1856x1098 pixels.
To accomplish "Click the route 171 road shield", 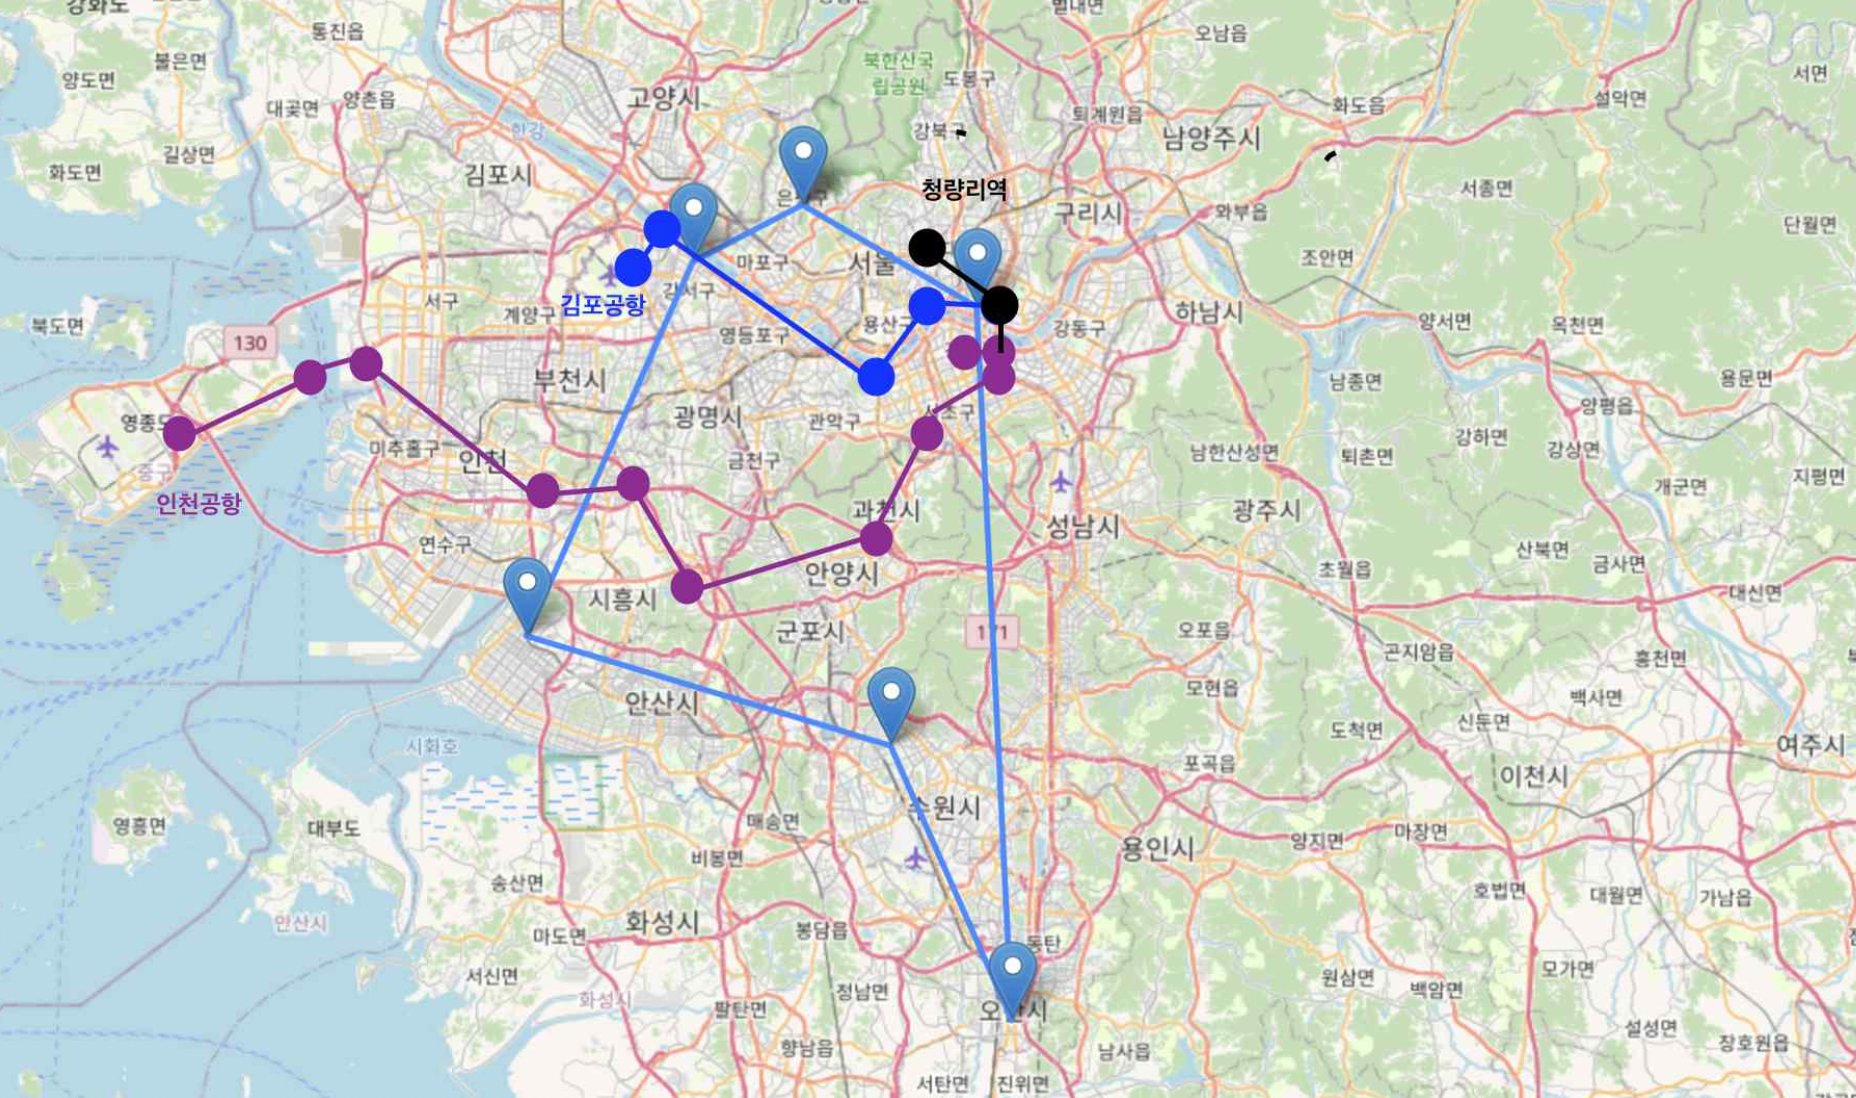I will (991, 631).
